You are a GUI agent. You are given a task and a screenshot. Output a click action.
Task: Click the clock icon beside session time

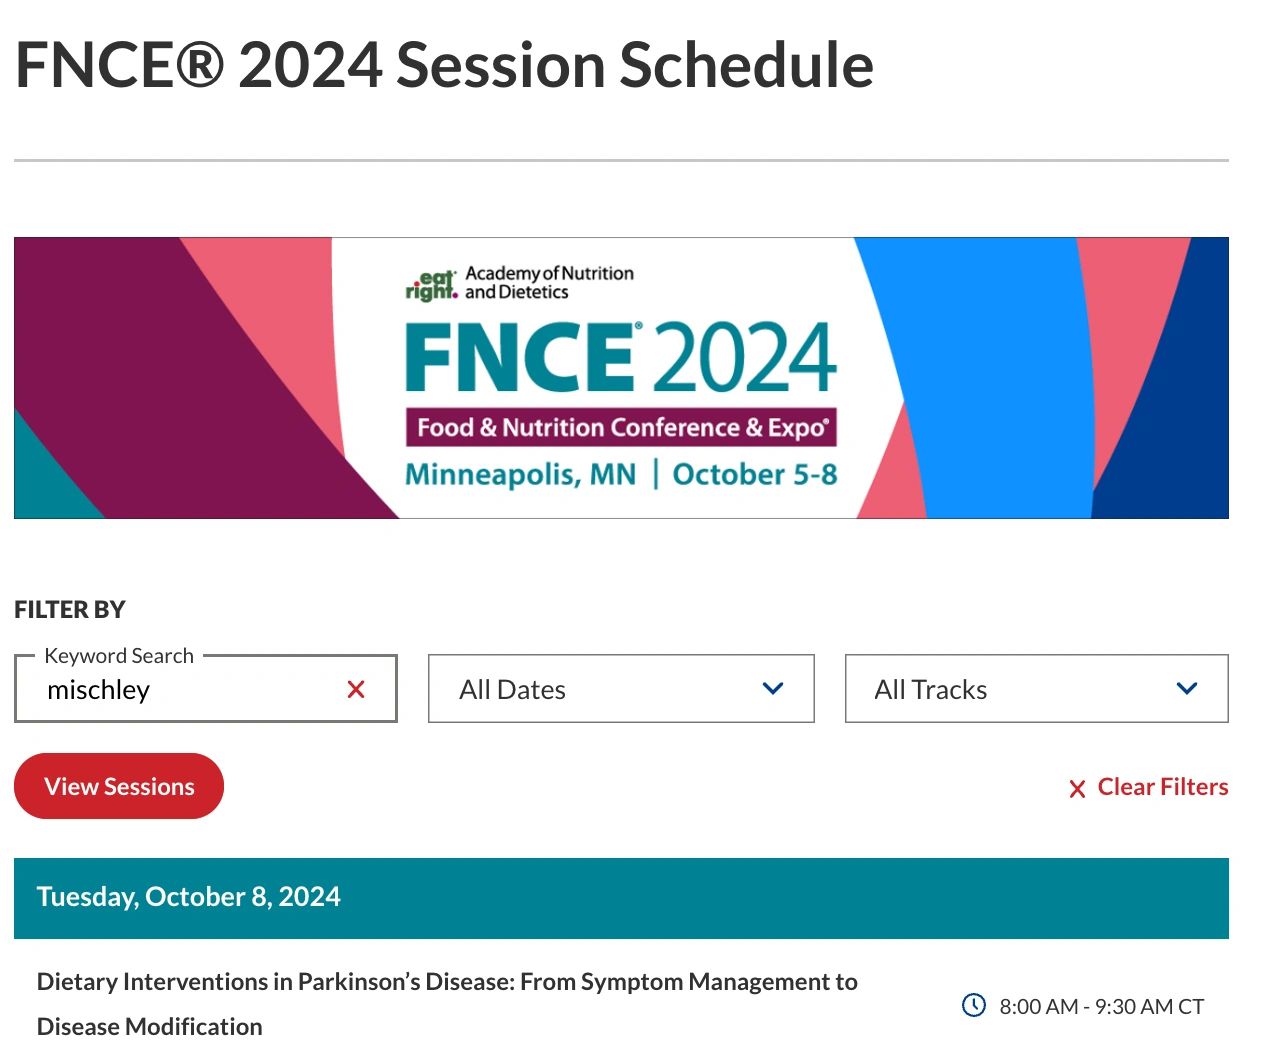pos(973,1005)
